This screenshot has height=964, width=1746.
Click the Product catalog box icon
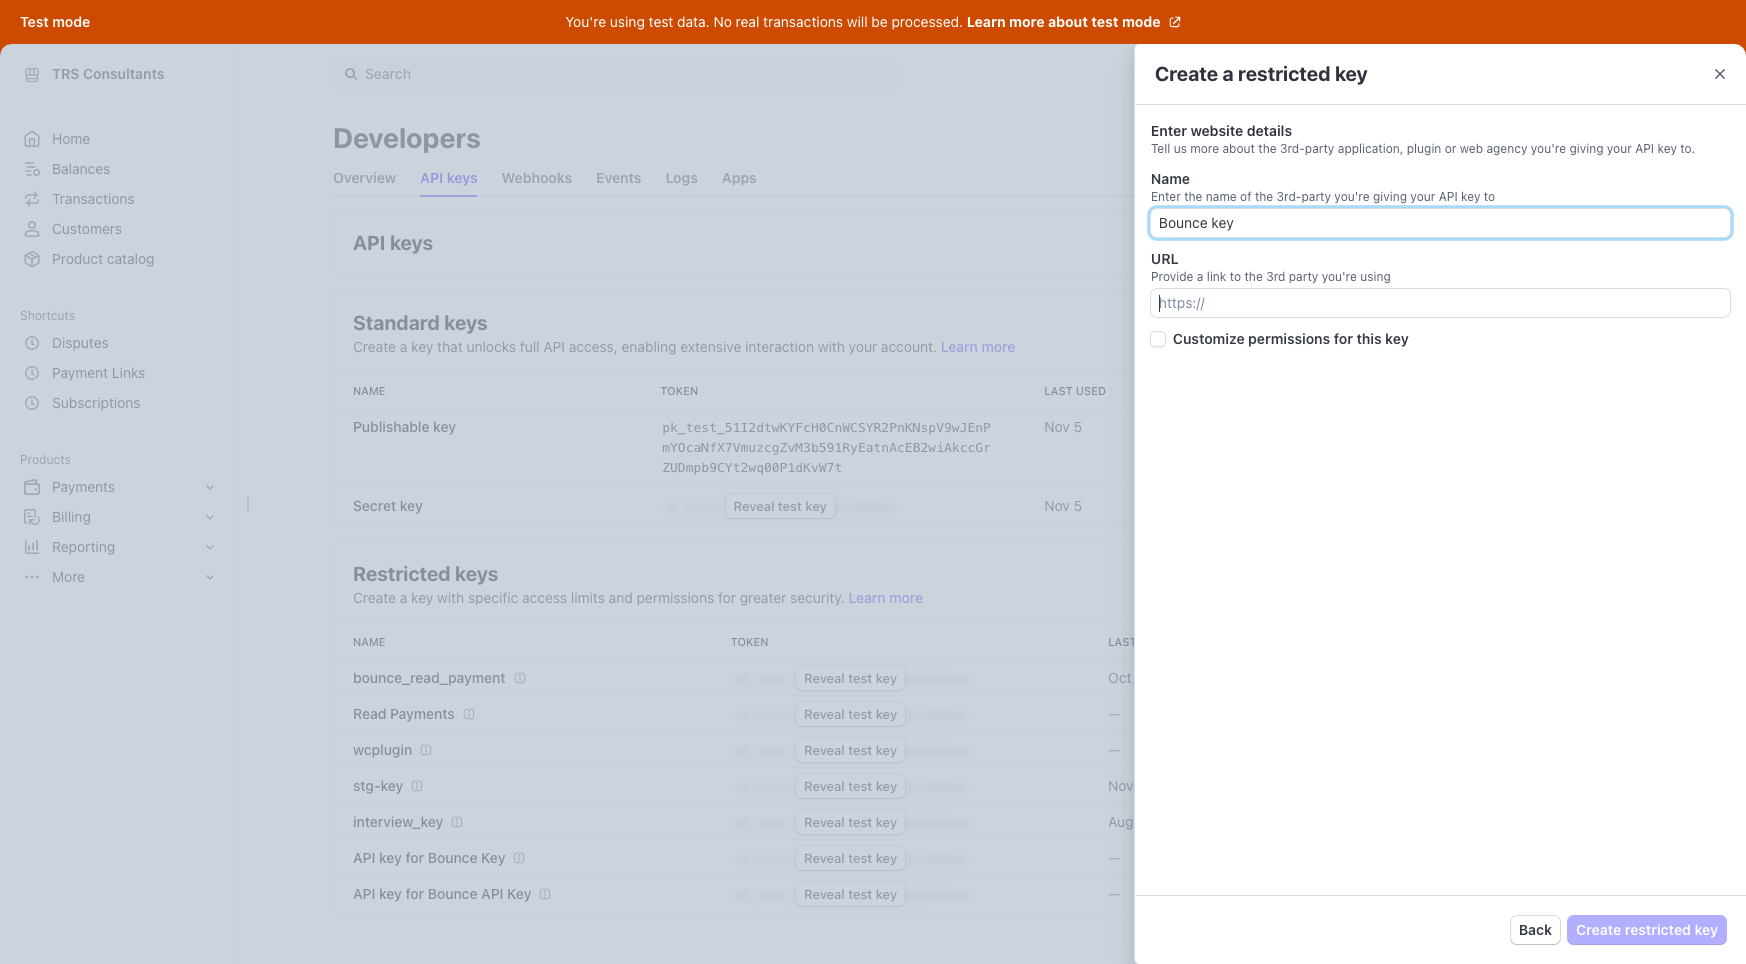coord(32,259)
